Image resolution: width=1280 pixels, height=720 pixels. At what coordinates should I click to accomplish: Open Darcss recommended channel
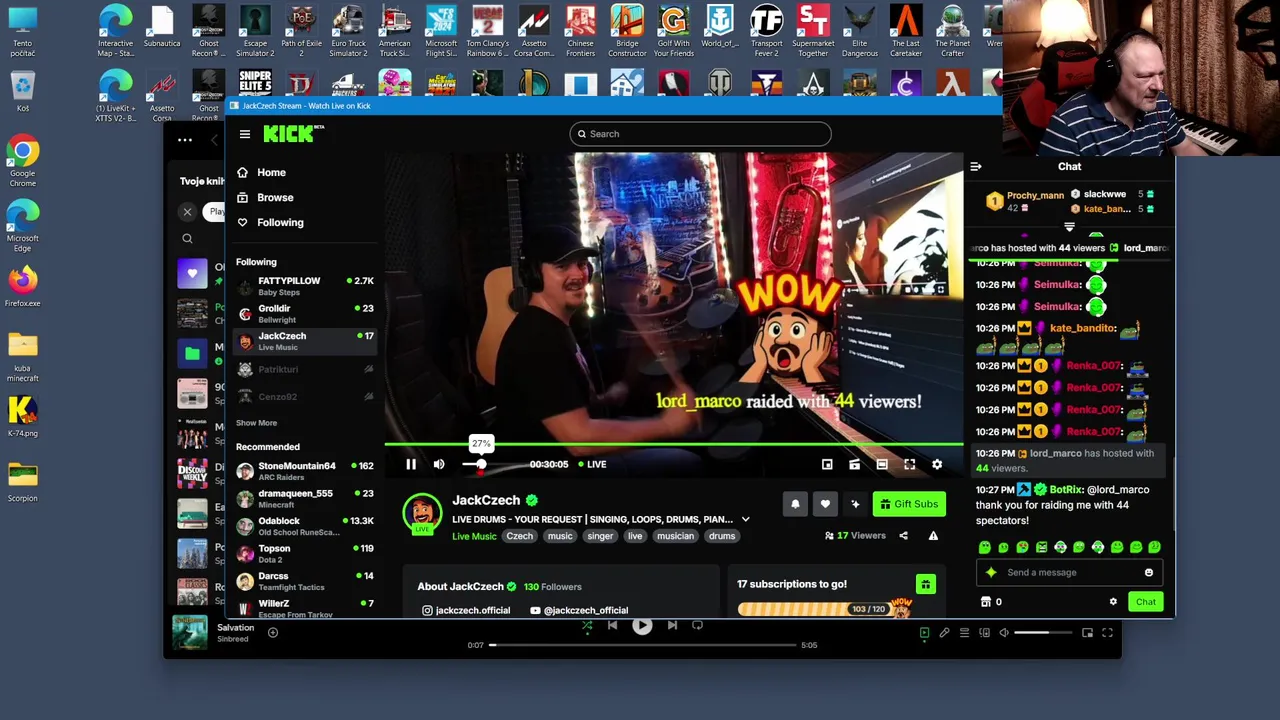(305, 581)
